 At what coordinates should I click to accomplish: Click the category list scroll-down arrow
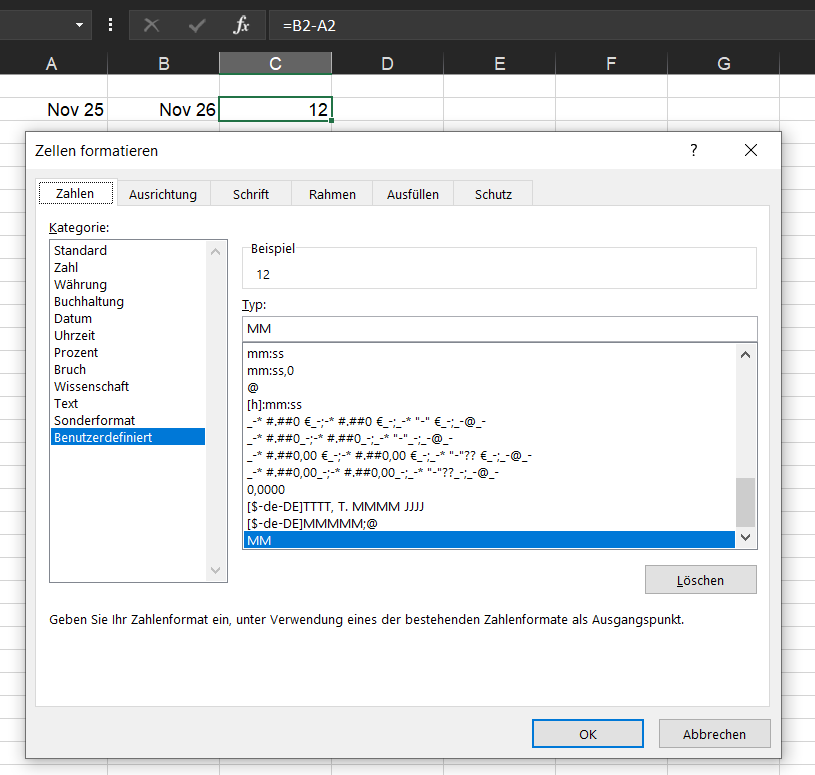click(216, 570)
